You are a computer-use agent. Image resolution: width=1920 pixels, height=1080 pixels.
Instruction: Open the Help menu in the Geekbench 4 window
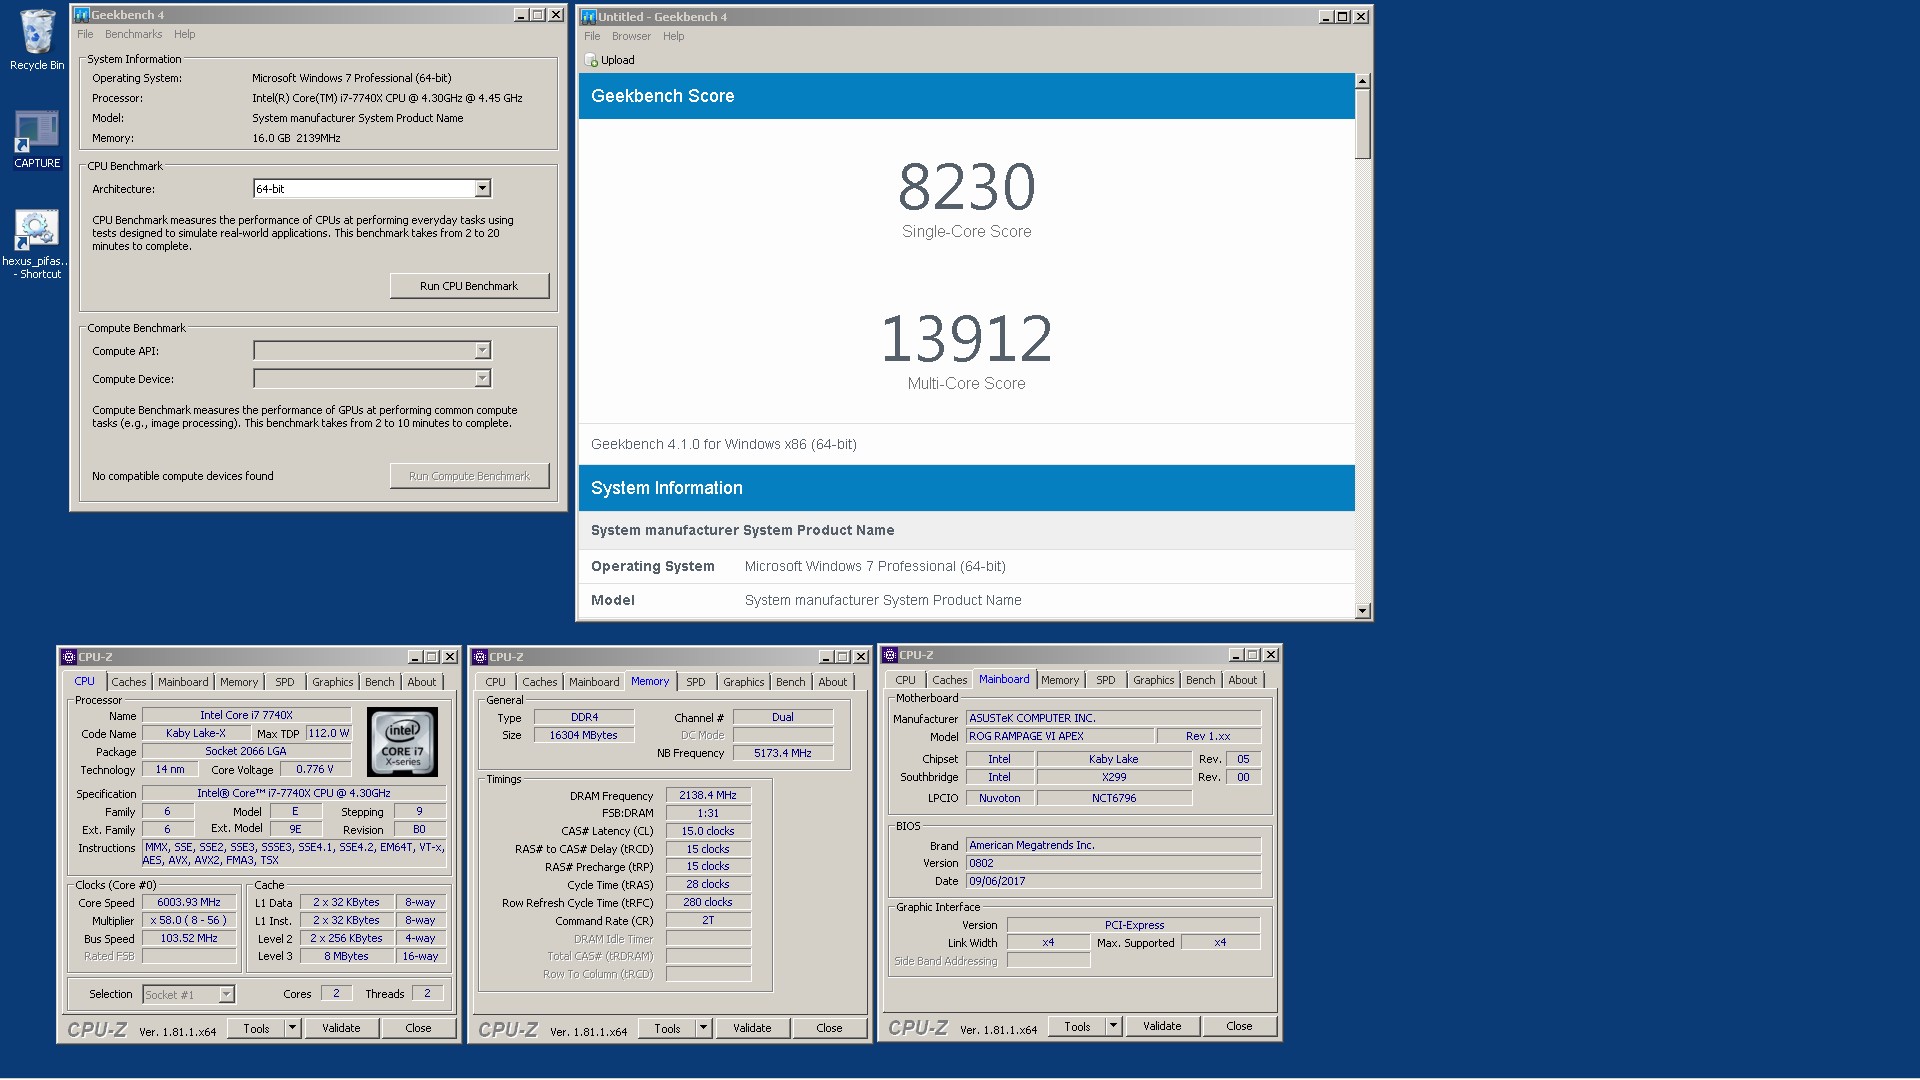pyautogui.click(x=185, y=34)
